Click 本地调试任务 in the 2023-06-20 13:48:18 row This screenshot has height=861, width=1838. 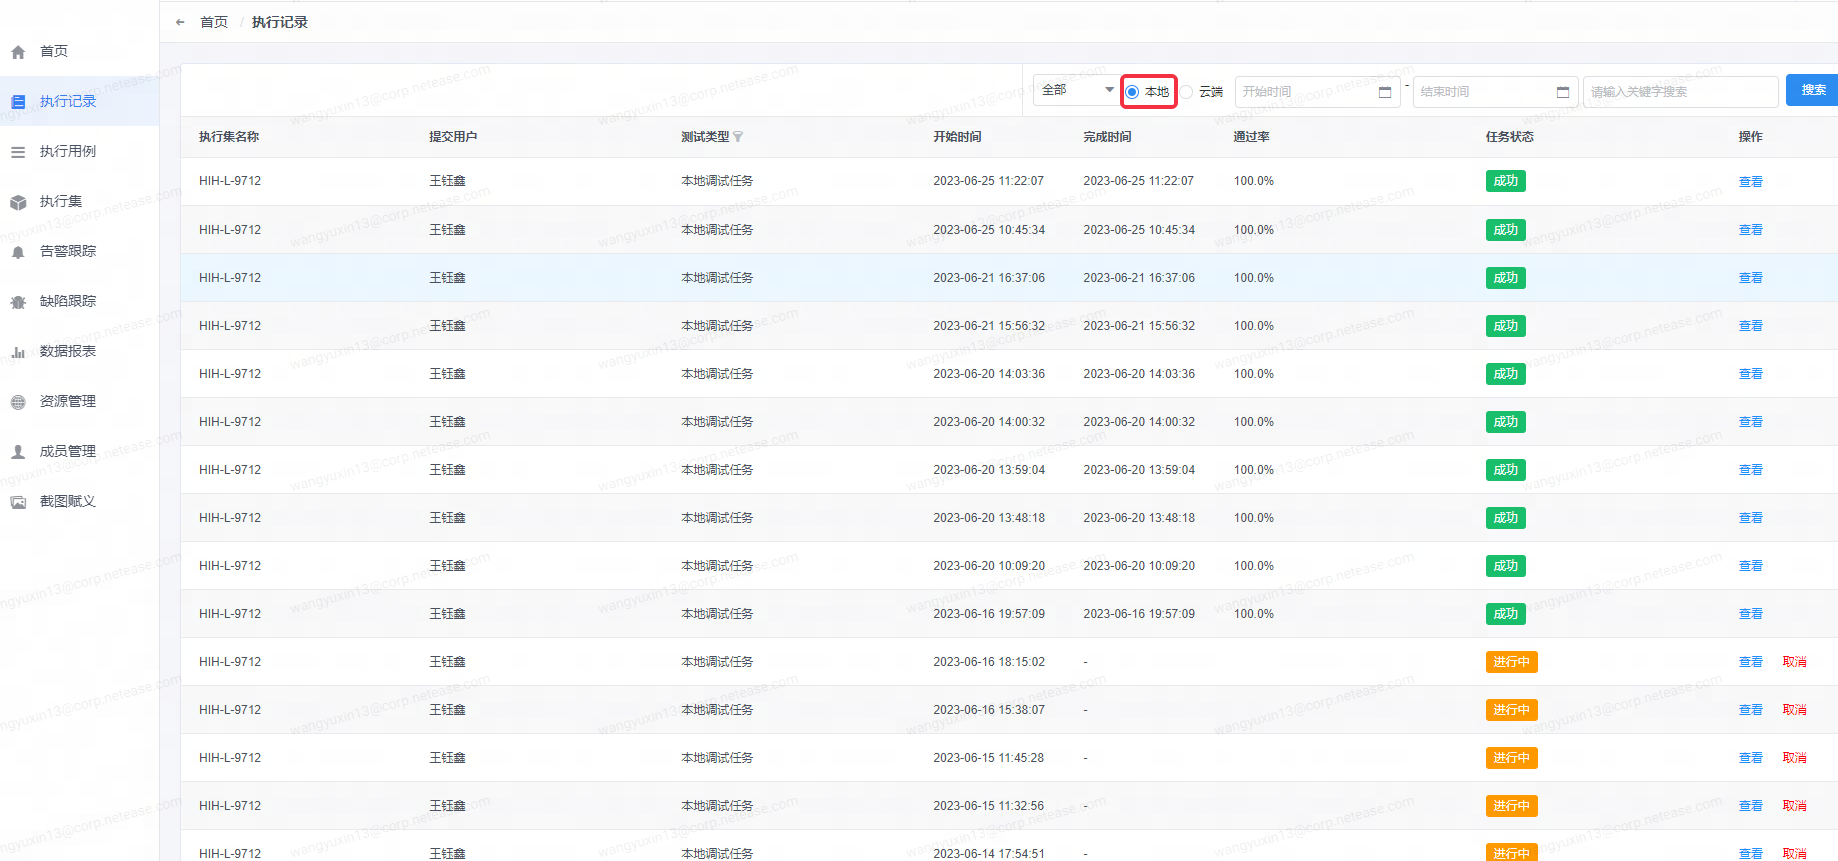tap(717, 518)
